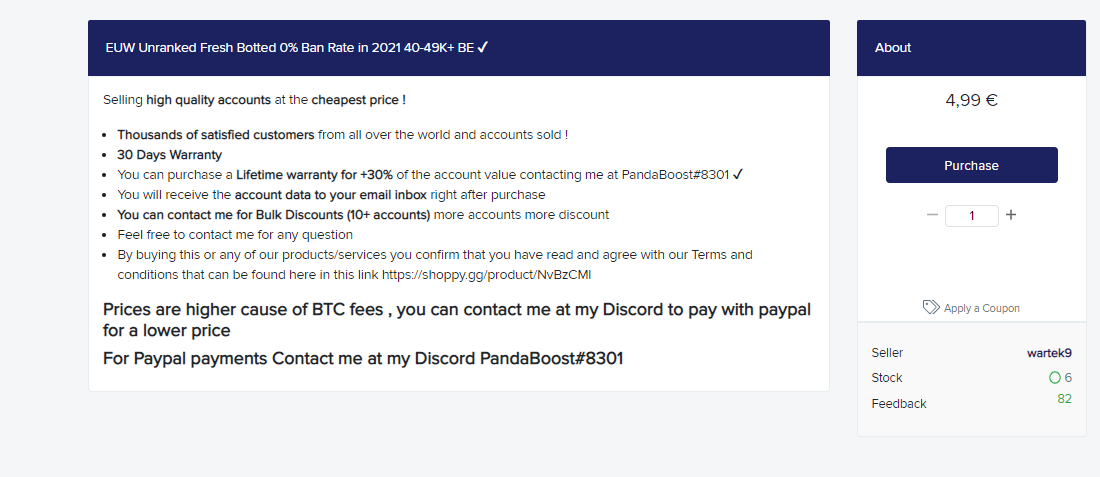Click the Feedback label
Screen dimensions: 1100x477
[x=899, y=404]
